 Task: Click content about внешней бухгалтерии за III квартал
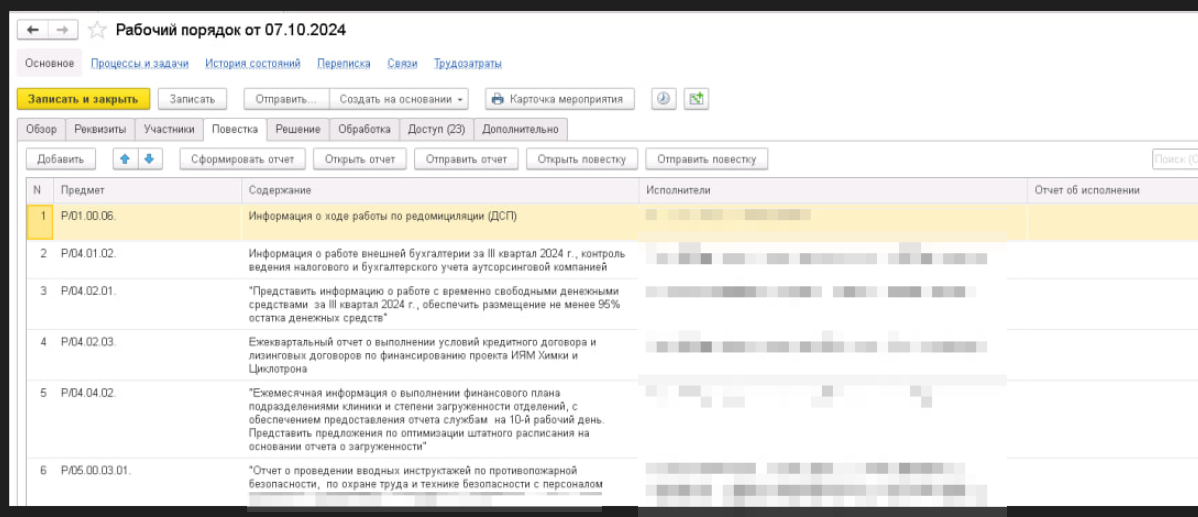click(437, 260)
